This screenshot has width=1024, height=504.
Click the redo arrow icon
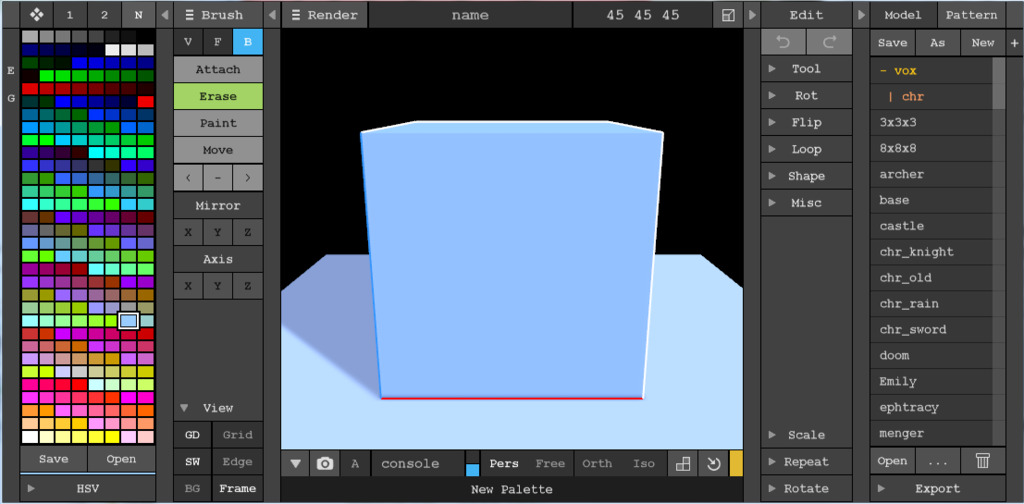click(829, 42)
